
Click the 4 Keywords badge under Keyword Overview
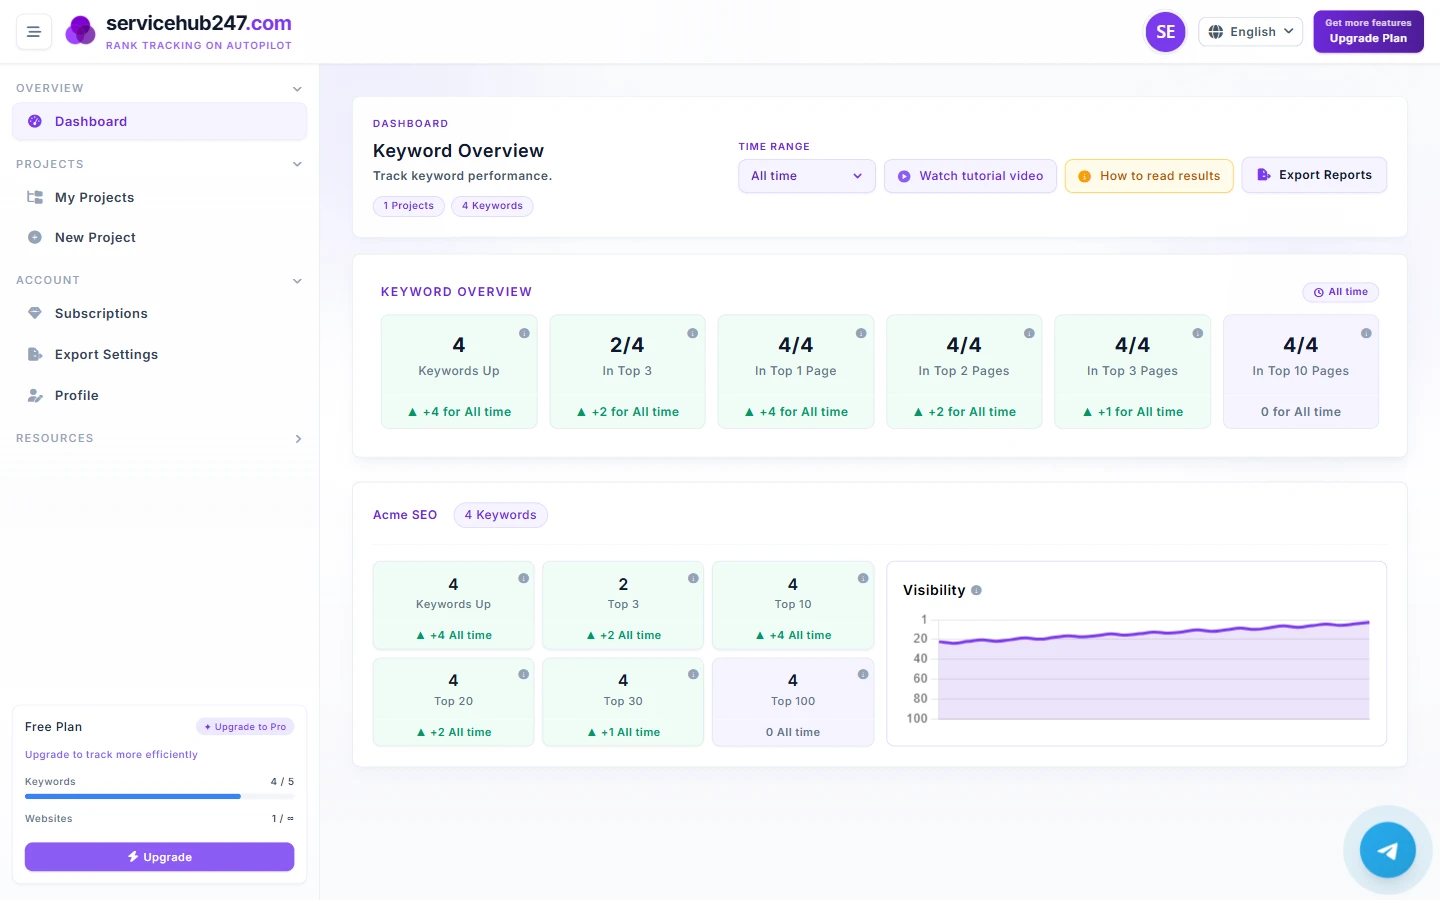(492, 206)
